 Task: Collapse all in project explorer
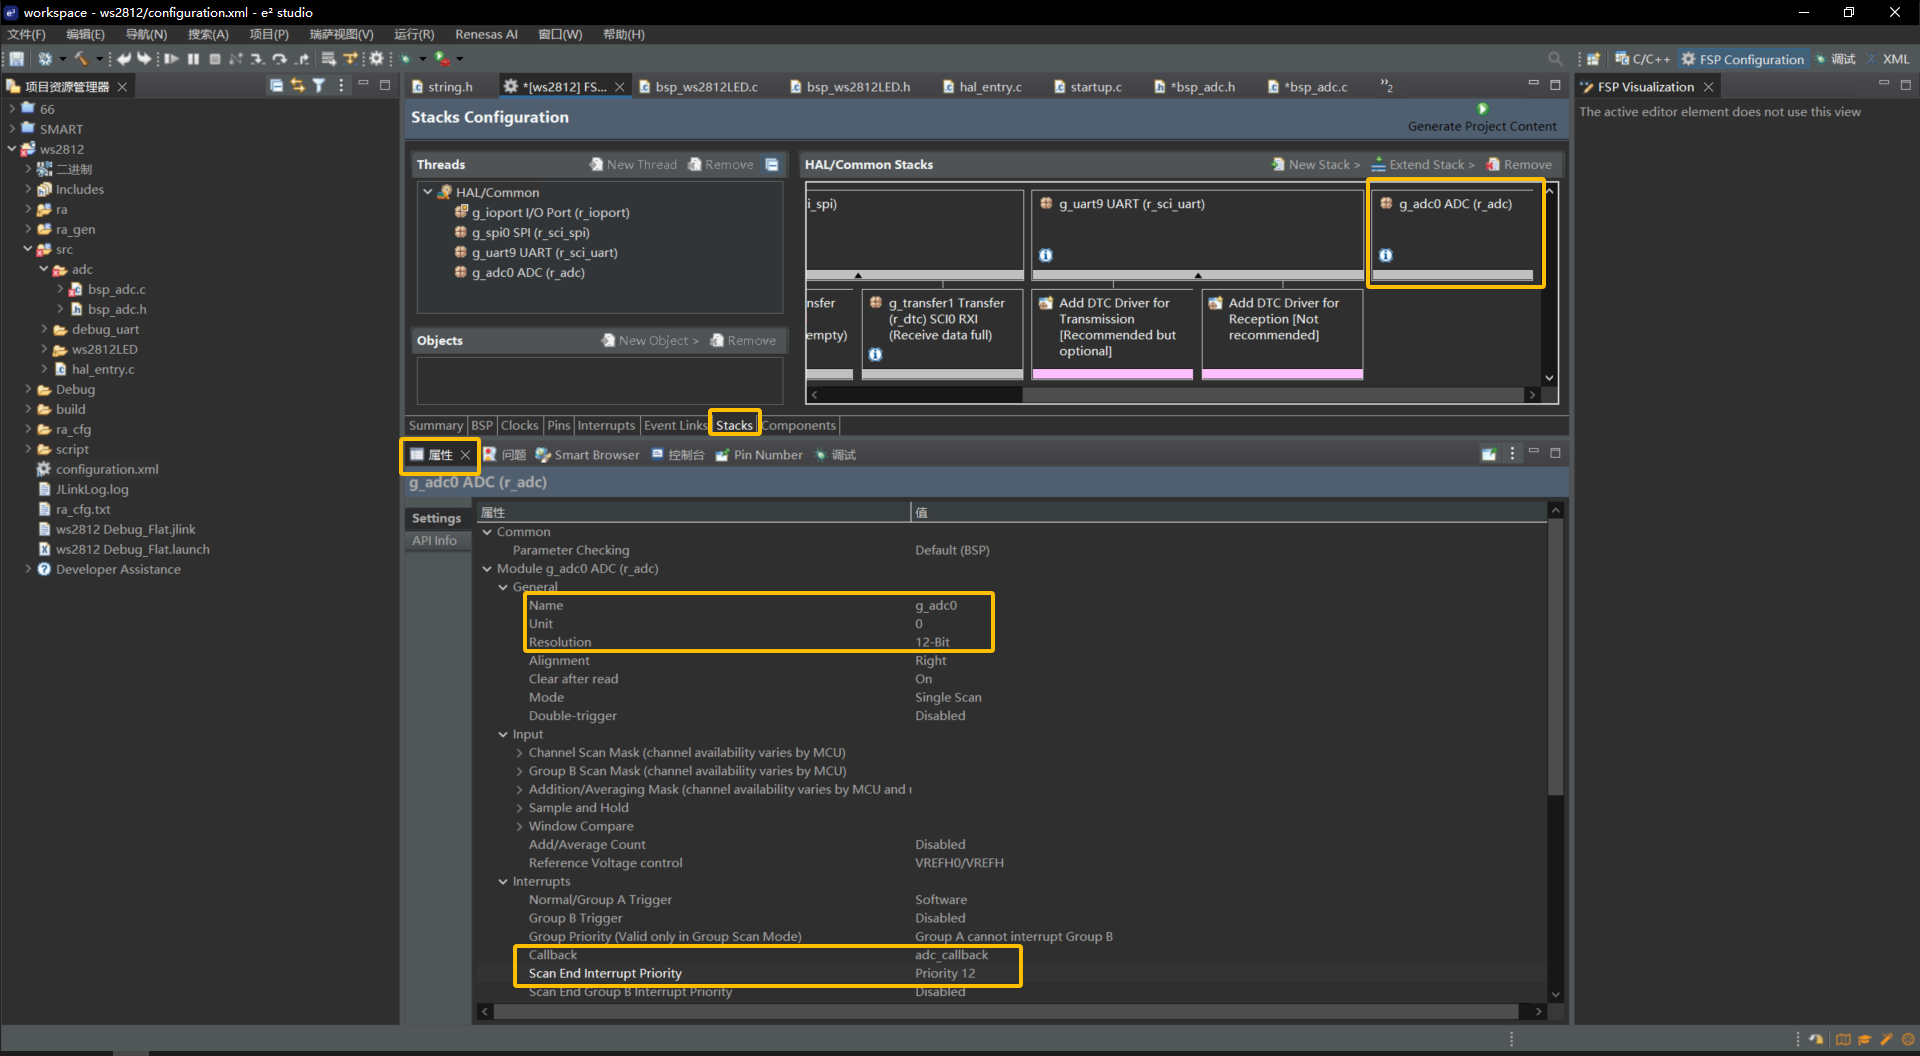pyautogui.click(x=276, y=86)
